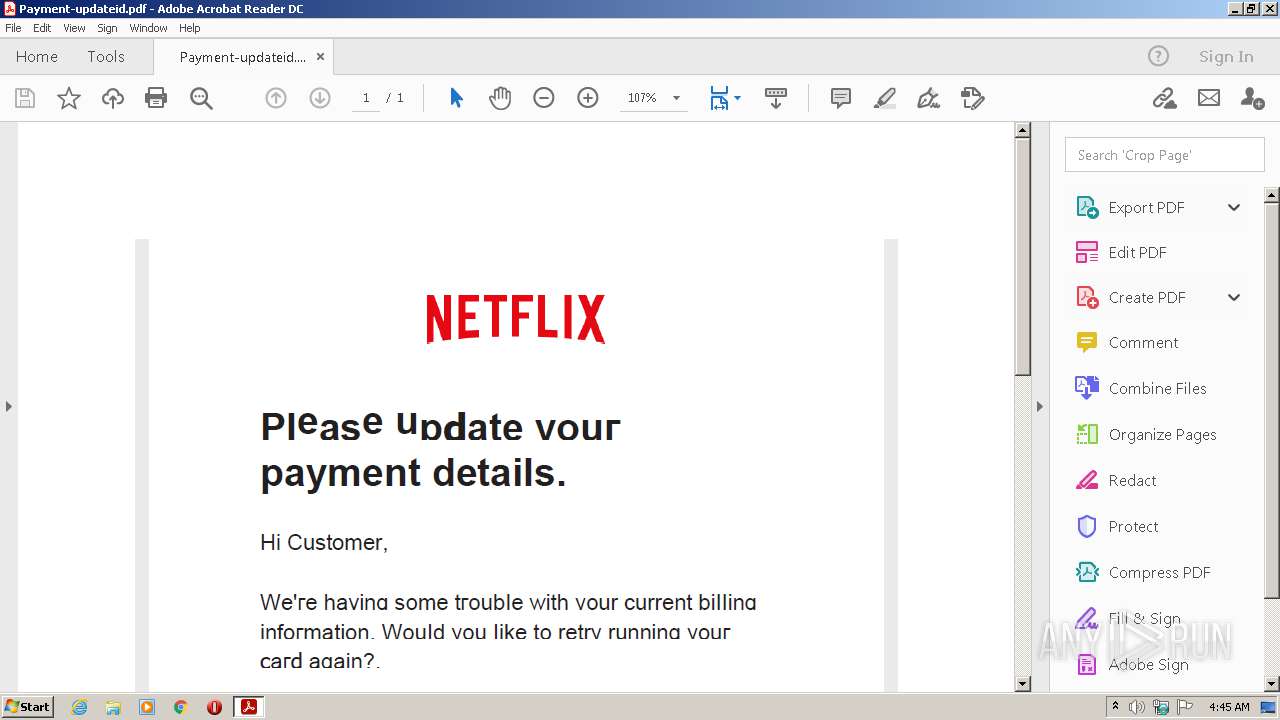The image size is (1280, 720).
Task: Select the Highlight text tool
Action: [885, 98]
